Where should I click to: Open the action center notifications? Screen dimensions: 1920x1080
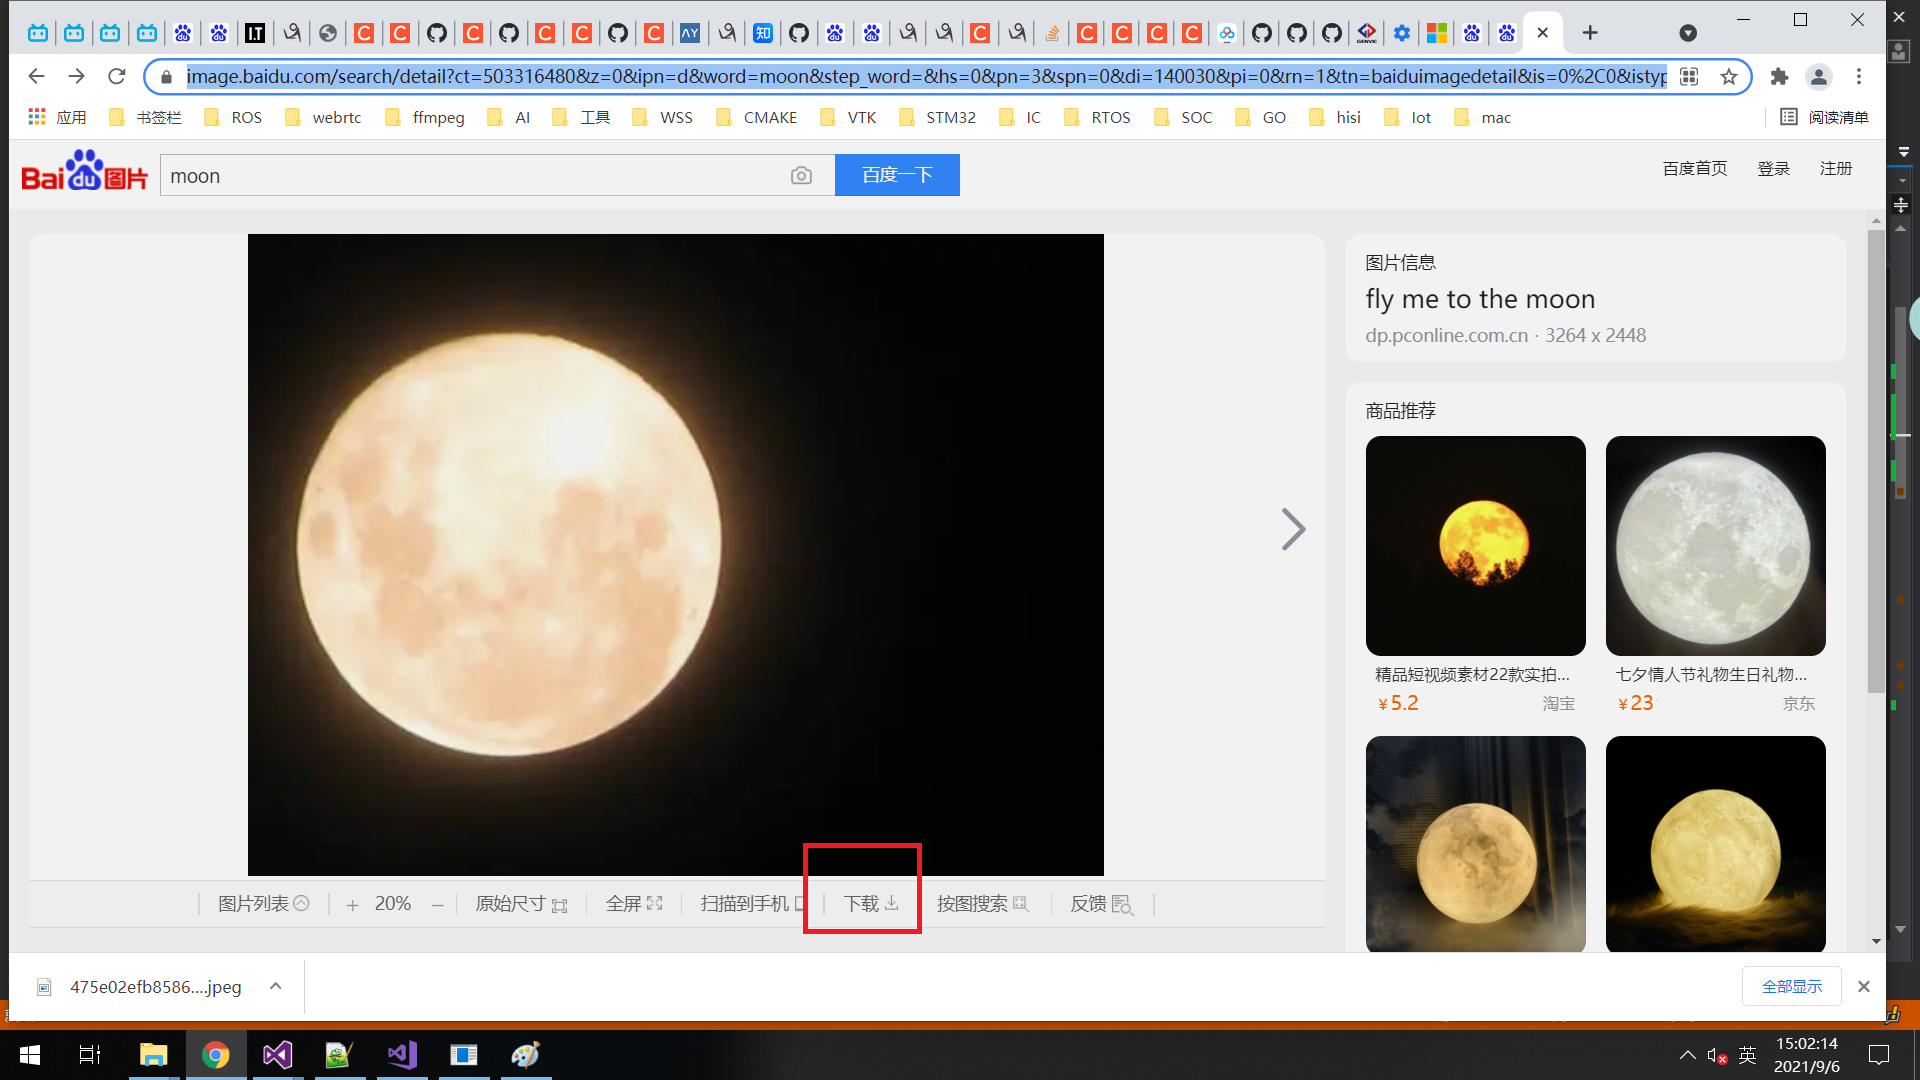click(1879, 1055)
